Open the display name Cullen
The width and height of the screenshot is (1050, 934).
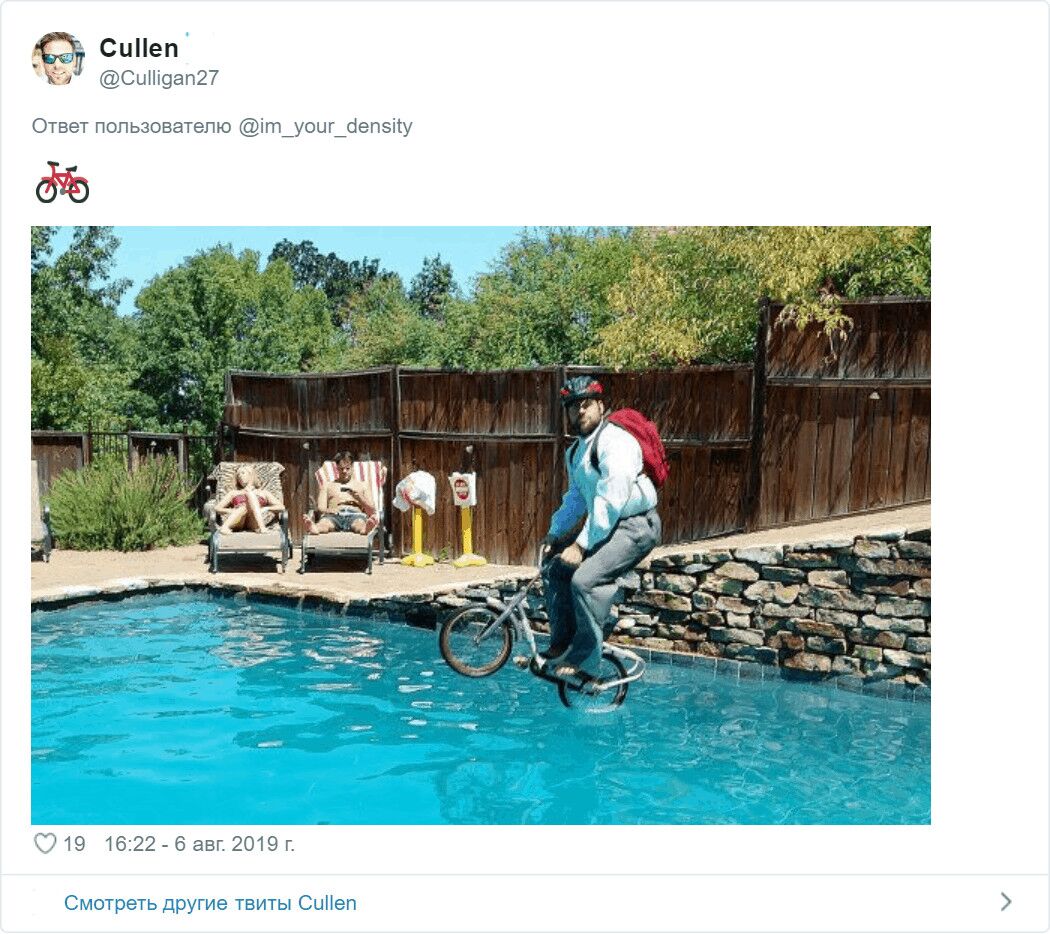(x=139, y=48)
